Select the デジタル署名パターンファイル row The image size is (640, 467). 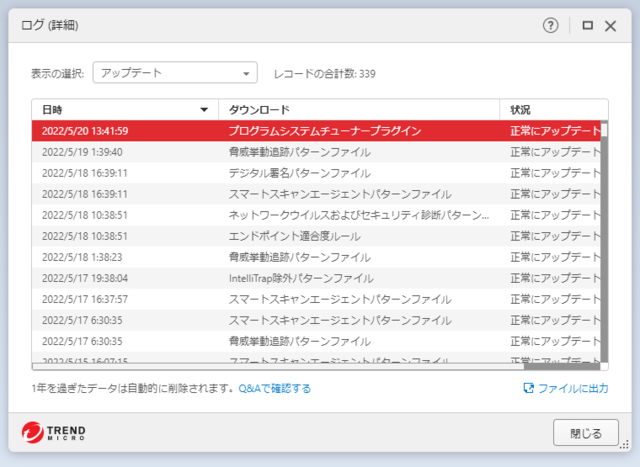point(316,173)
